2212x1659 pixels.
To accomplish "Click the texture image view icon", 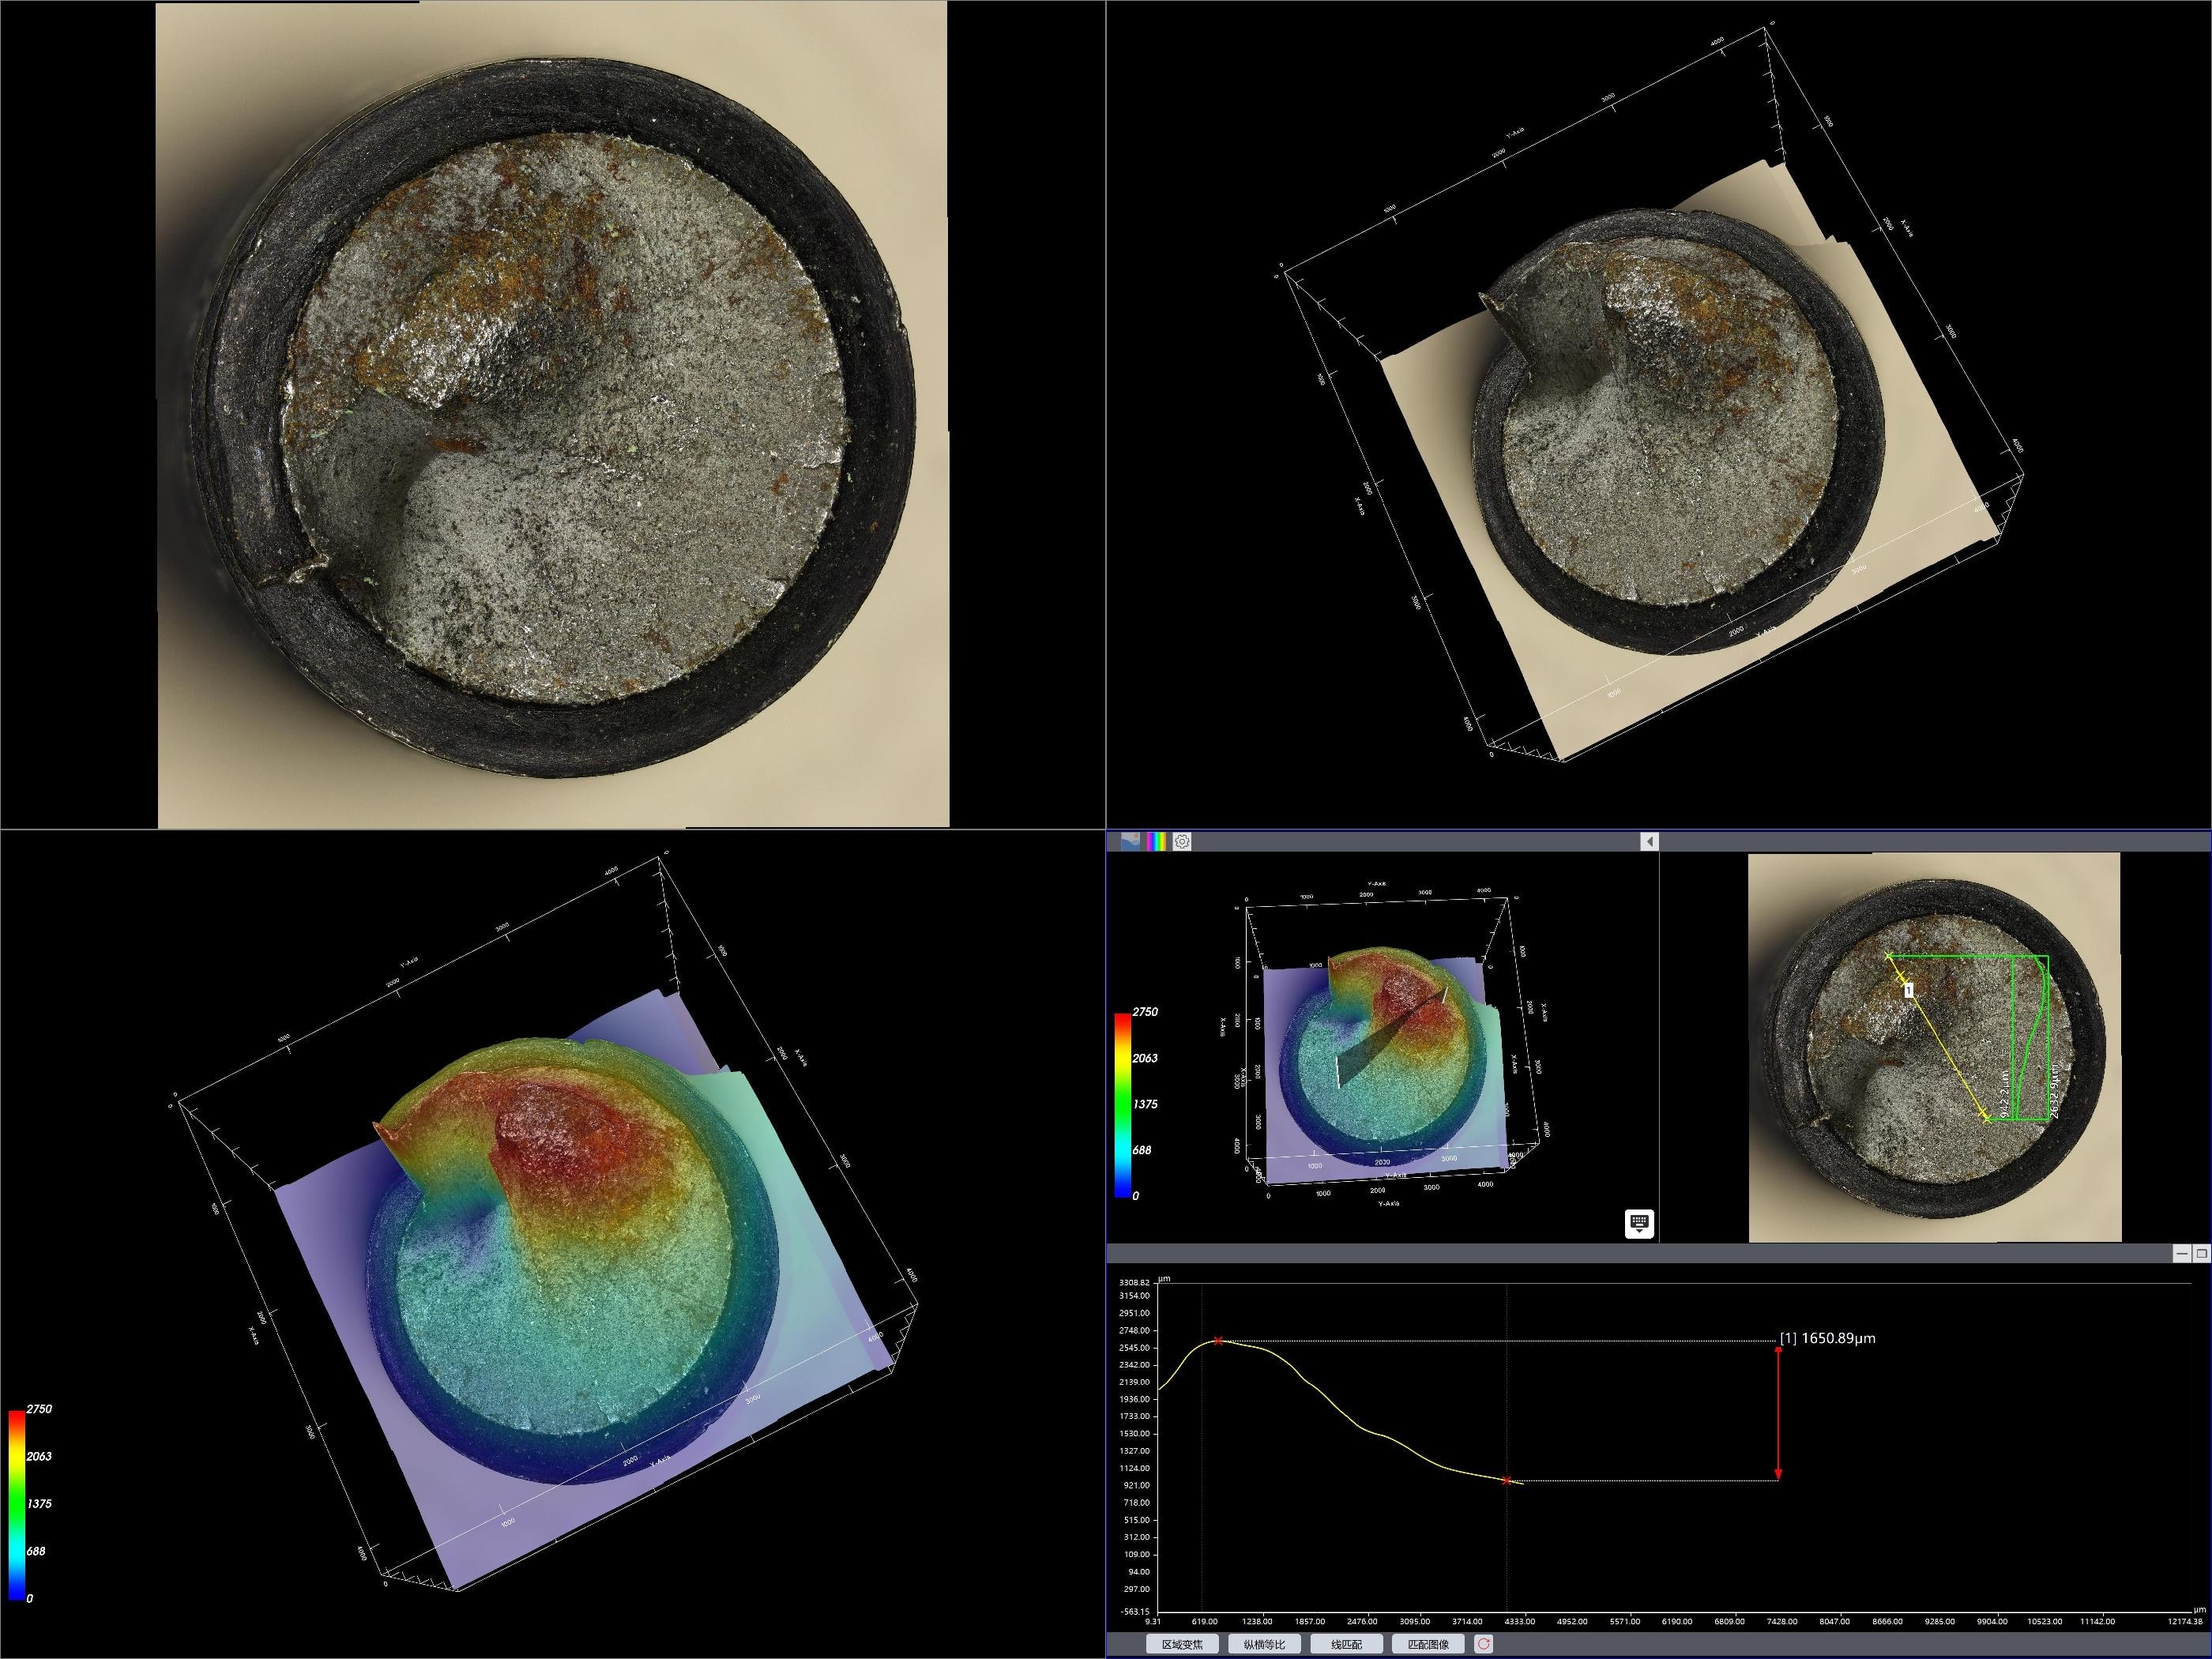I will pyautogui.click(x=1130, y=841).
